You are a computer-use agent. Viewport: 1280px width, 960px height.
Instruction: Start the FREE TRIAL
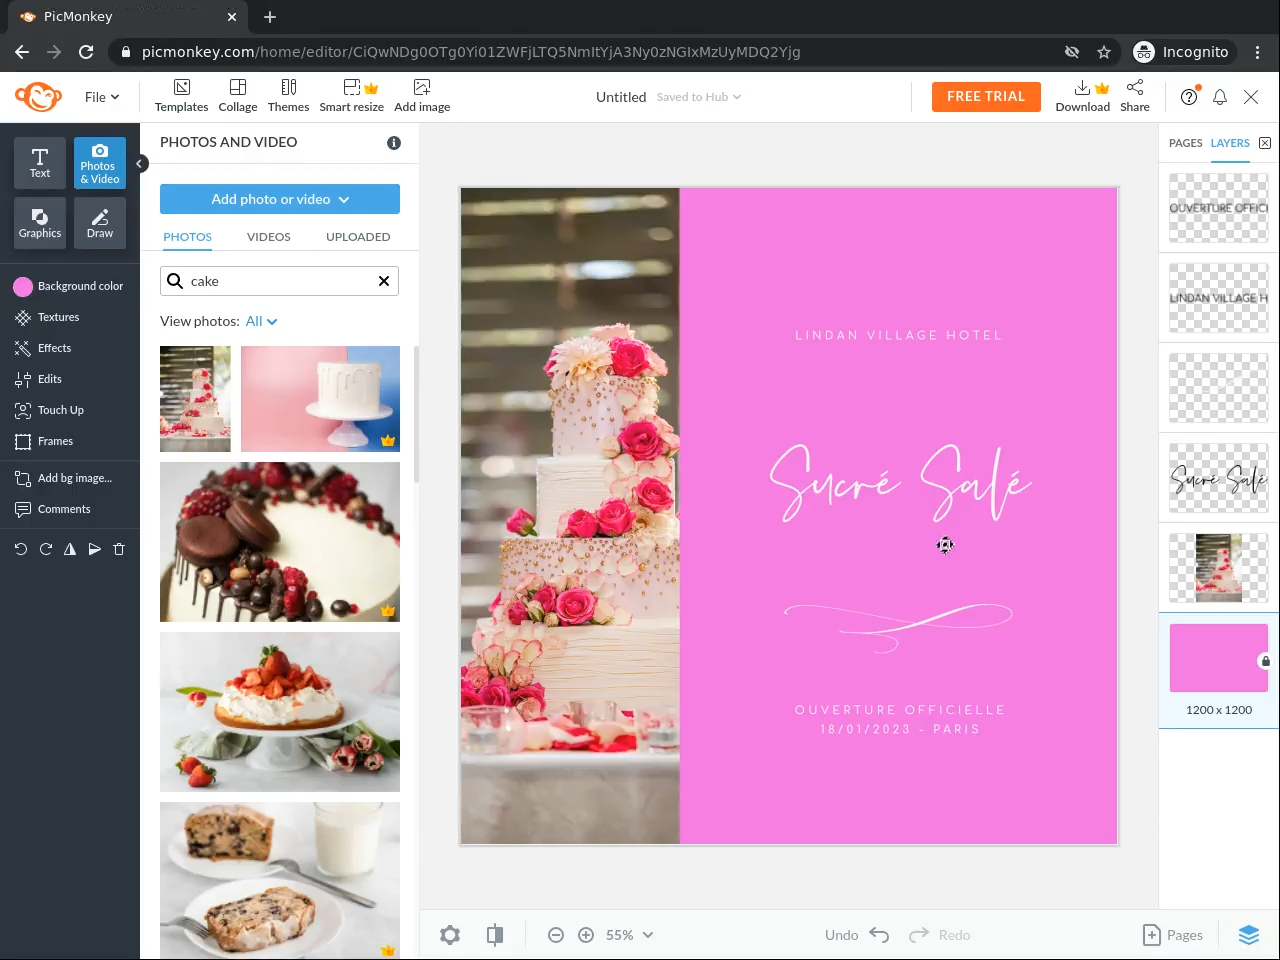(986, 97)
